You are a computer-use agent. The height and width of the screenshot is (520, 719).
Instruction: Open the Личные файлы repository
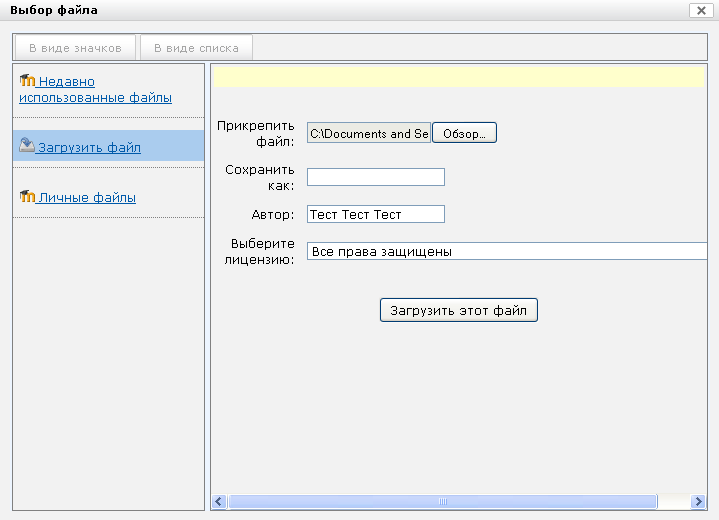87,198
